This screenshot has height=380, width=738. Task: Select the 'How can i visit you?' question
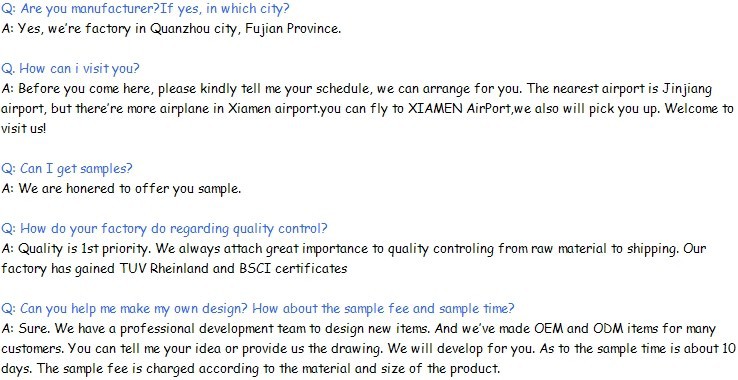(70, 69)
